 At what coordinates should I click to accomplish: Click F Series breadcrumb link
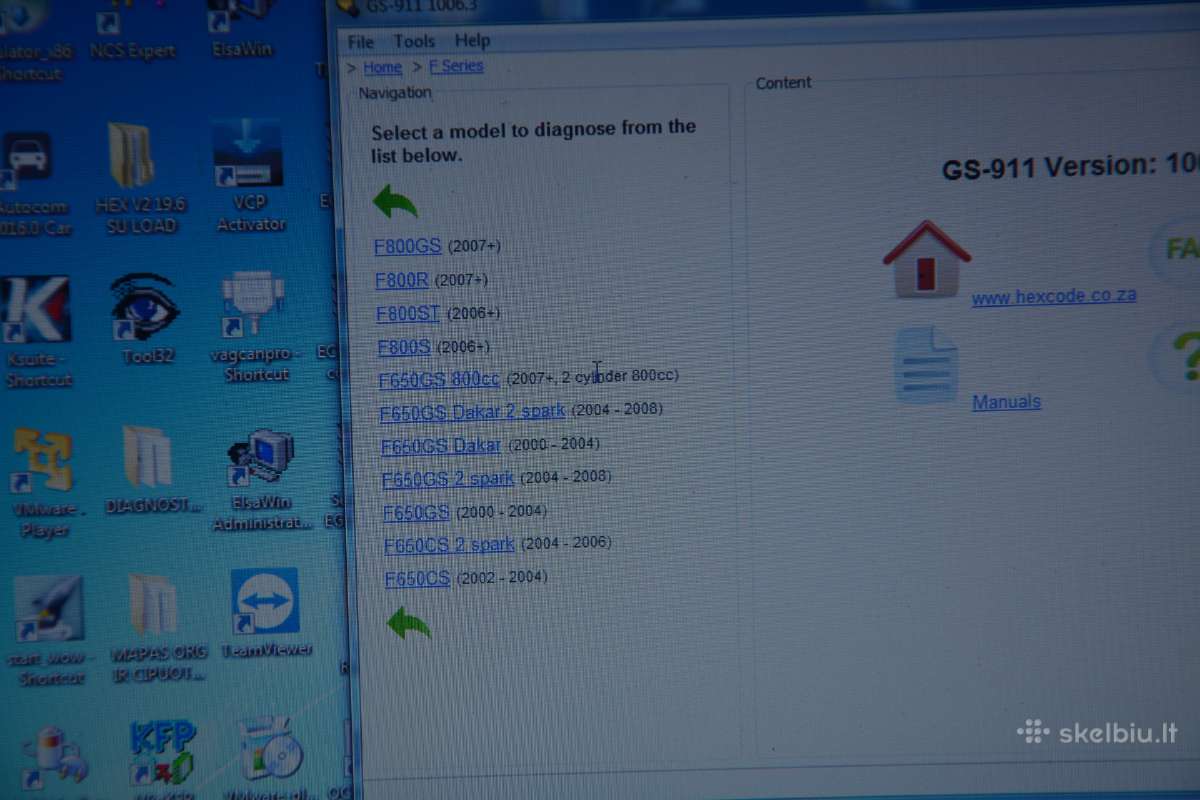pyautogui.click(x=456, y=66)
